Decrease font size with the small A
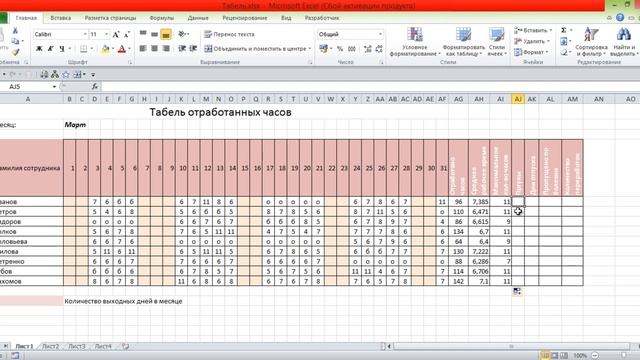This screenshot has height=360, width=640. 127,35
